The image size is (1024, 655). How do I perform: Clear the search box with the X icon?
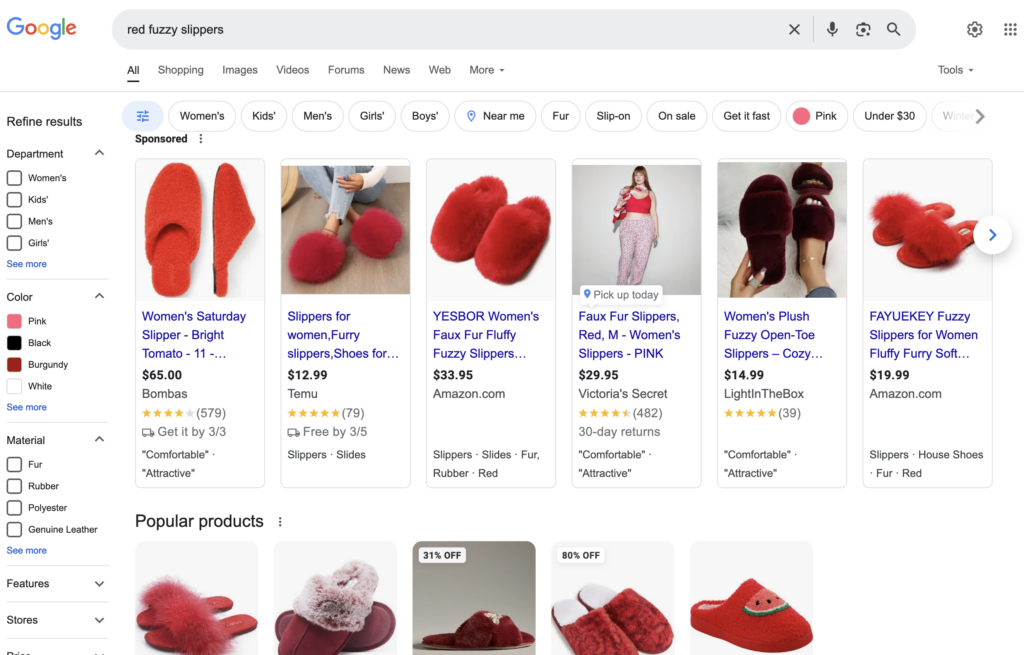794,29
